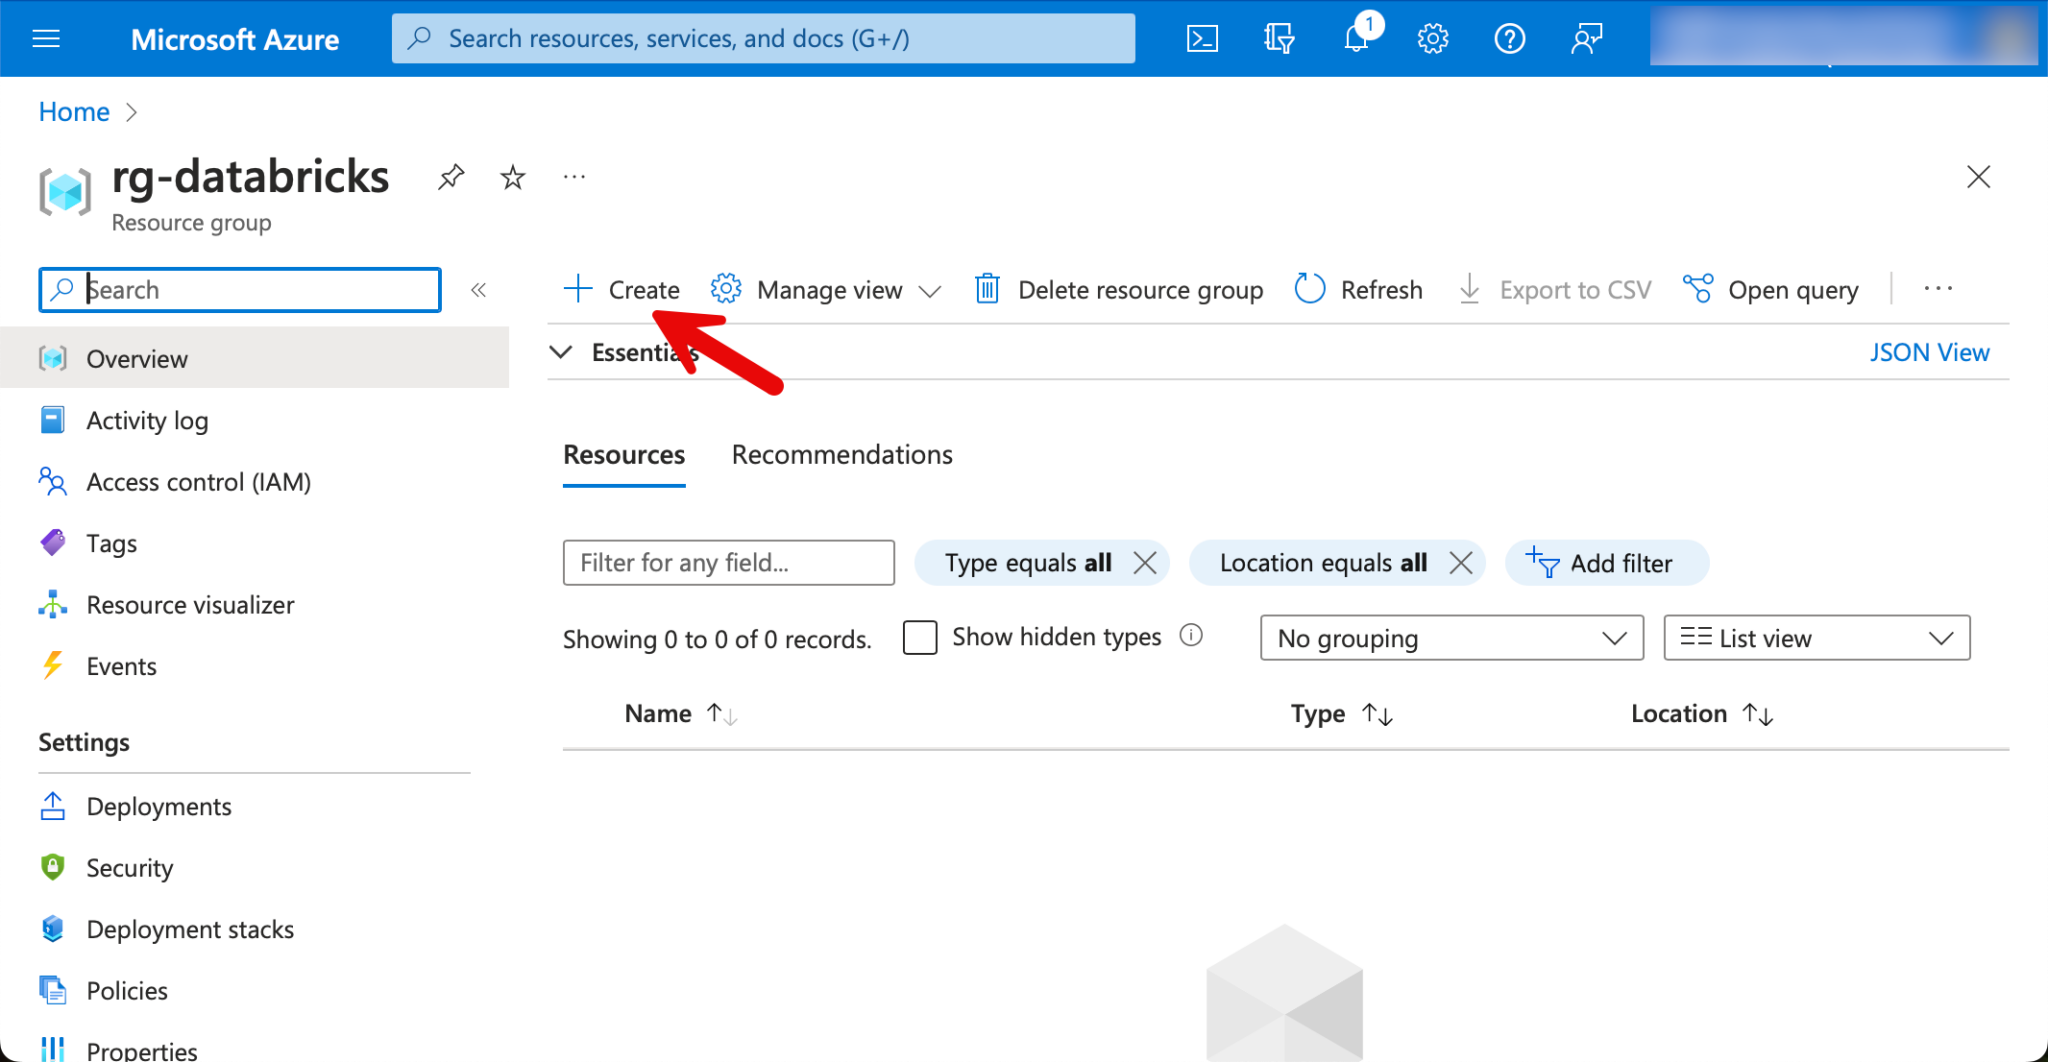
Task: Remove the Type equals all filter
Action: point(1145,563)
